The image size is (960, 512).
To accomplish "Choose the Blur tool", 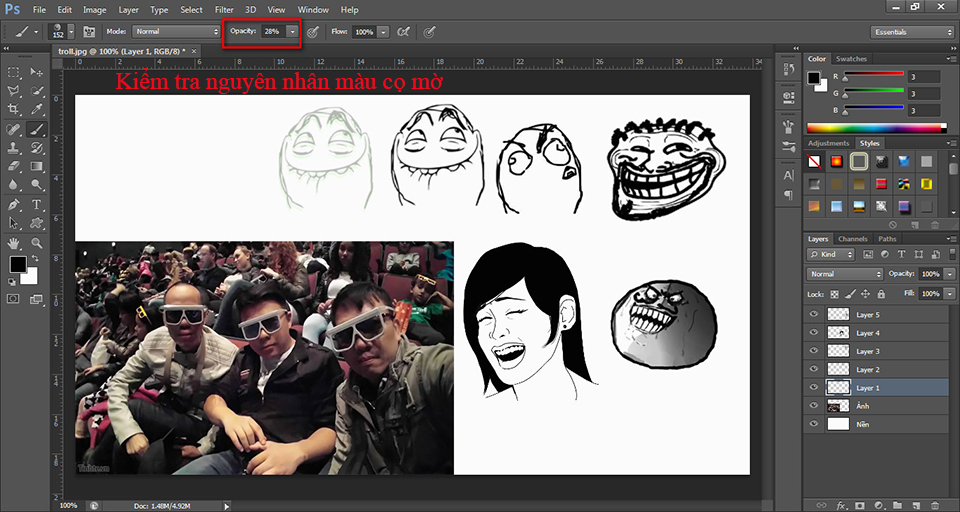I will (13, 184).
